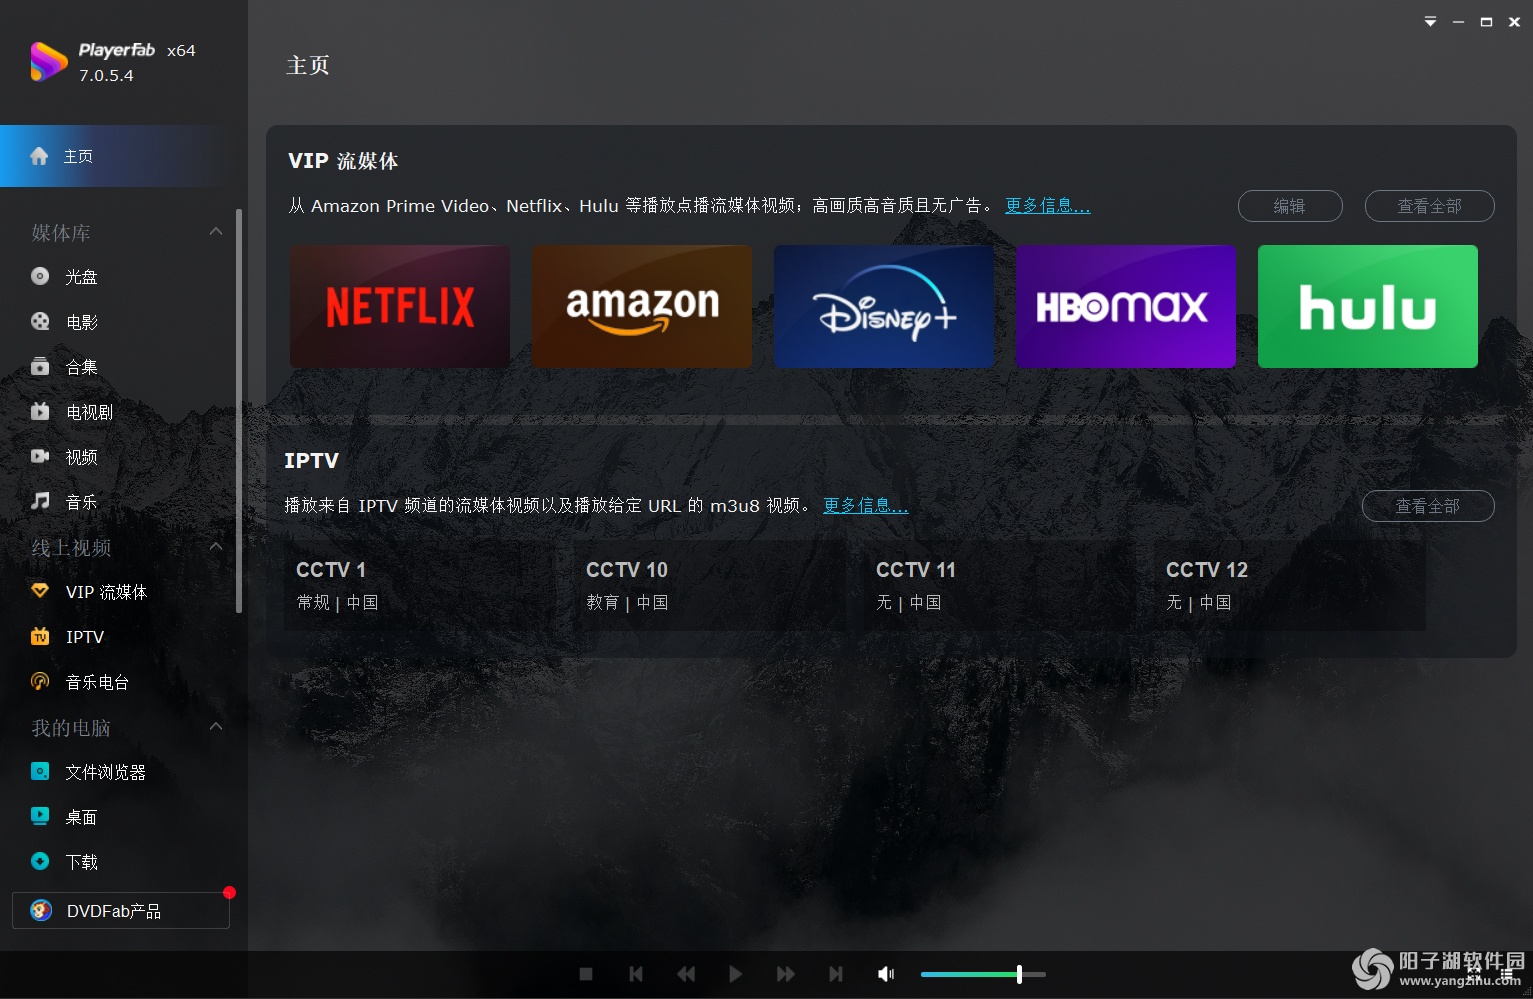This screenshot has width=1533, height=999.
Task: Collapse the 我的电脑 section
Action: (215, 727)
